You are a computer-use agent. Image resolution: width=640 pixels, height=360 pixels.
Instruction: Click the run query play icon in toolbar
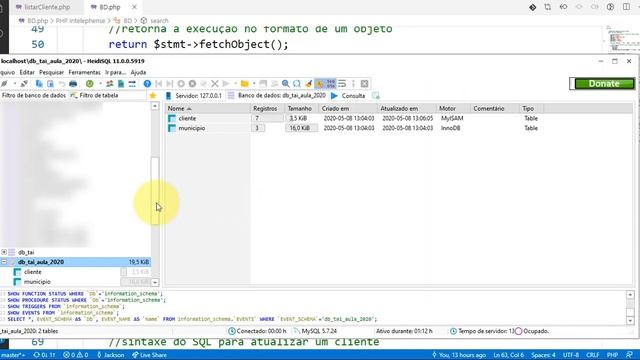click(x=226, y=84)
